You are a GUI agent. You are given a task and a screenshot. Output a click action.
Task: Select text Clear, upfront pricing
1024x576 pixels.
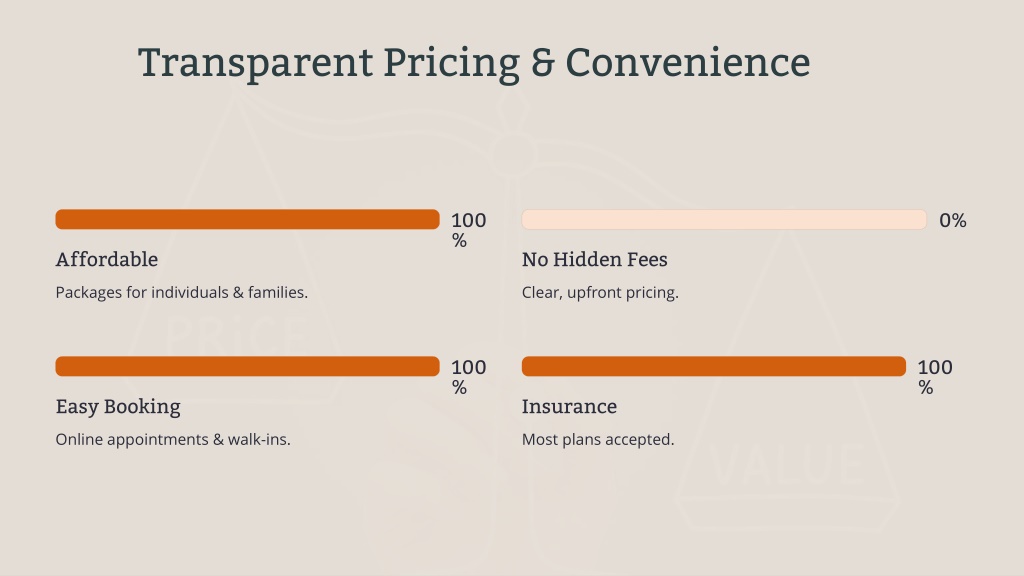coord(600,293)
